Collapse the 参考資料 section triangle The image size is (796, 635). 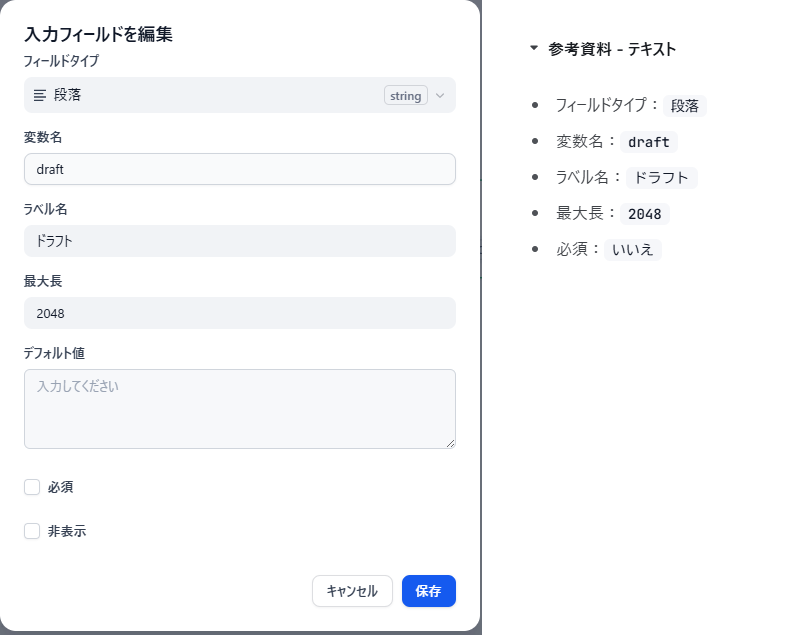534,48
